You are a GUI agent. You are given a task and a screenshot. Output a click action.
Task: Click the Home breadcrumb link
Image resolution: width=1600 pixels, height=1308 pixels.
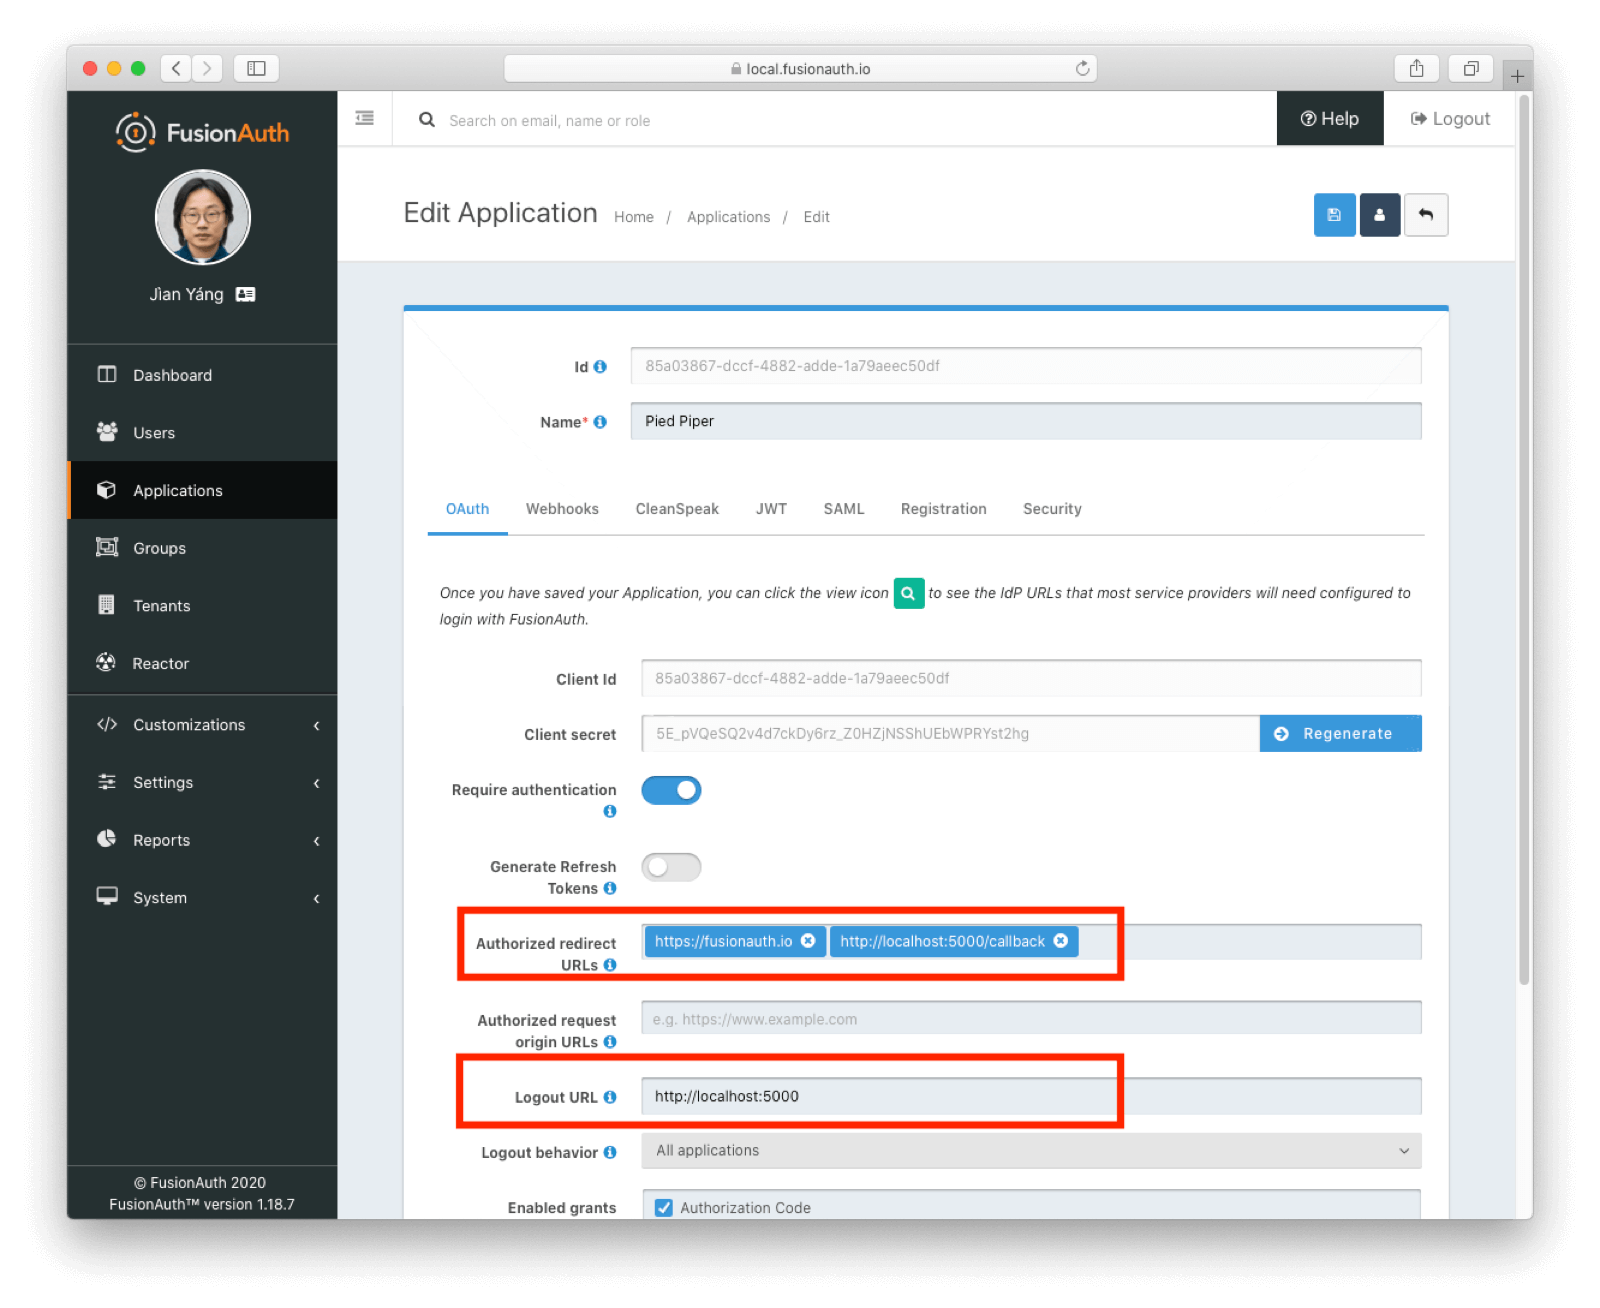click(x=634, y=217)
